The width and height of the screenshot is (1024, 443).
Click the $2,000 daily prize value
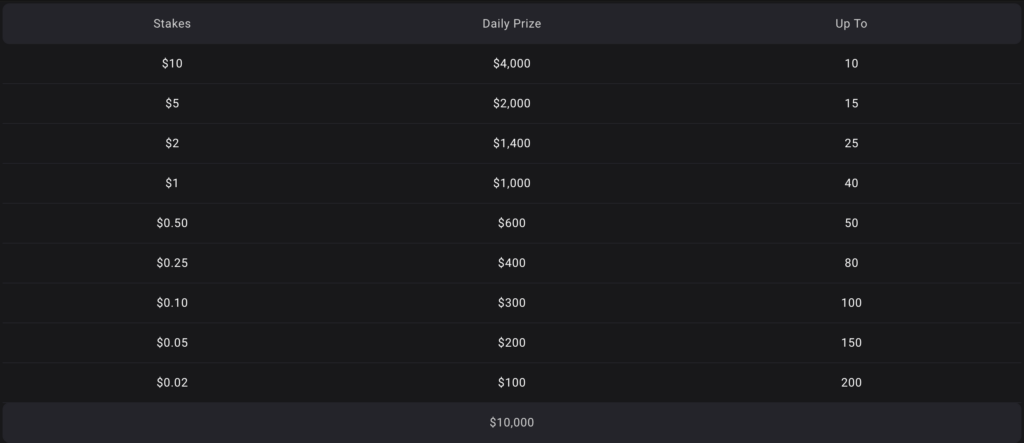[x=511, y=103]
